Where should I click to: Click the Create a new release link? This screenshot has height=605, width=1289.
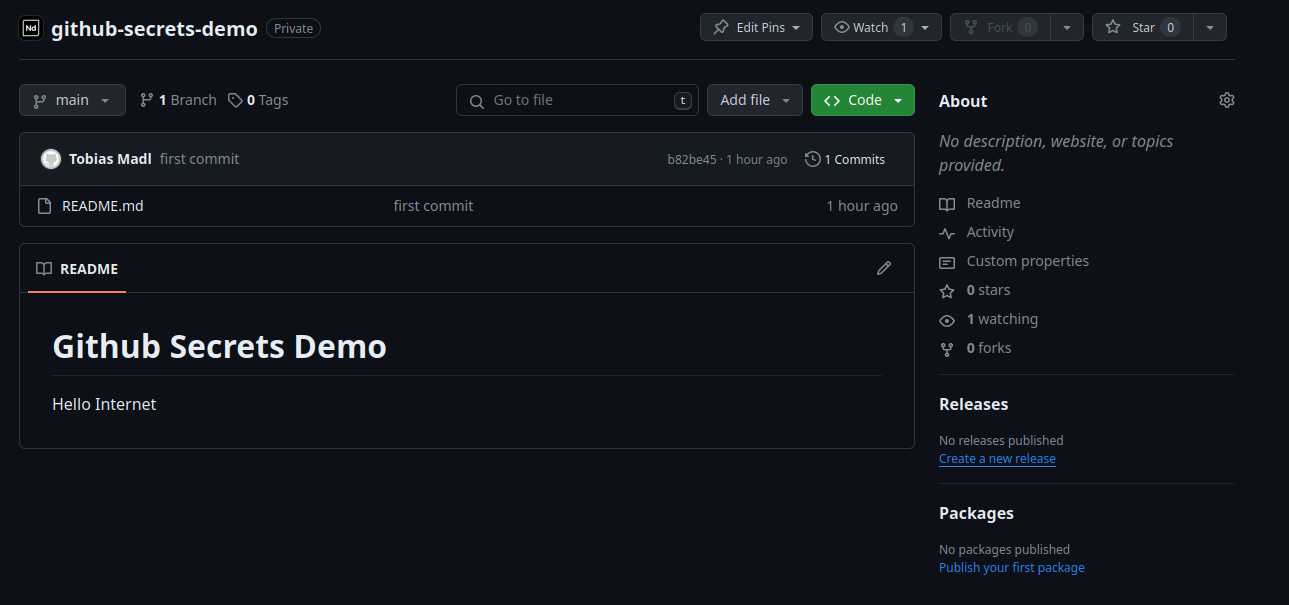click(997, 458)
